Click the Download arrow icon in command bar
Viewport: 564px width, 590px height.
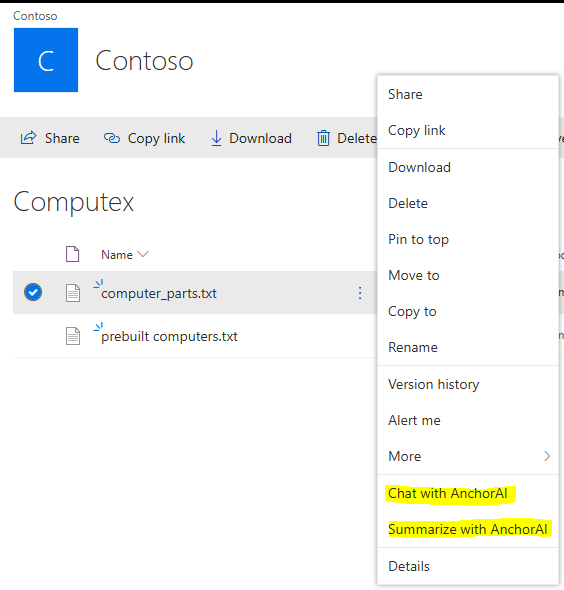(x=216, y=138)
